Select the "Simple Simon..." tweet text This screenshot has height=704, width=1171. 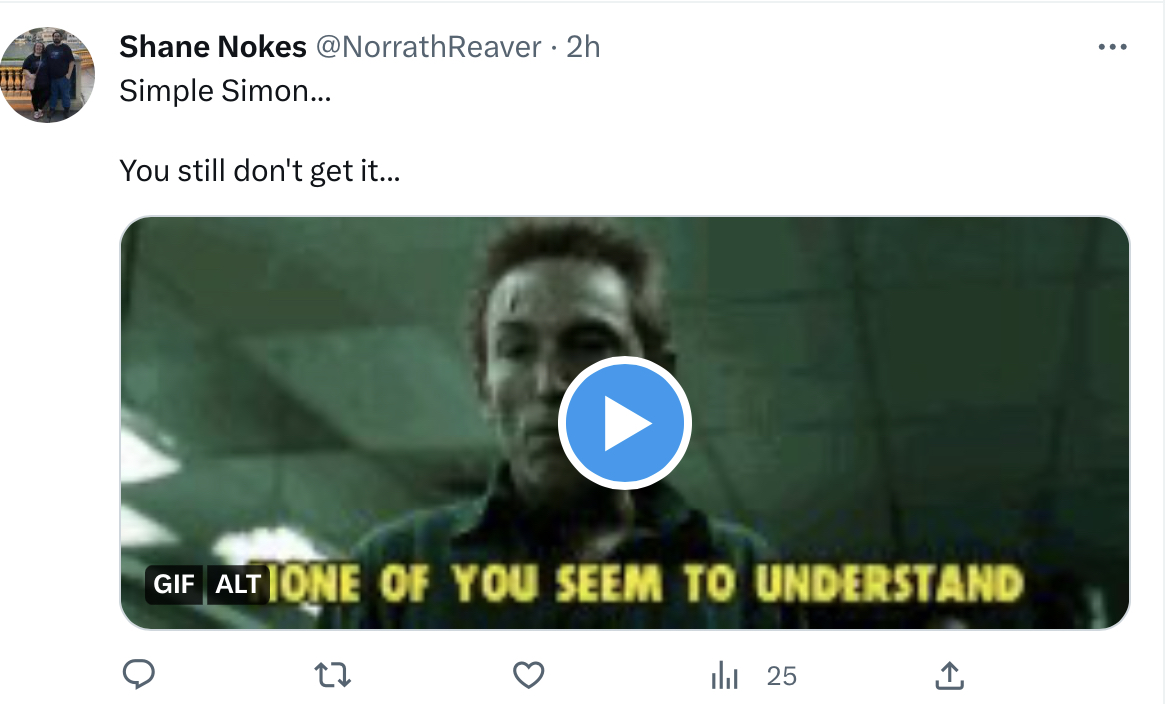[x=226, y=91]
